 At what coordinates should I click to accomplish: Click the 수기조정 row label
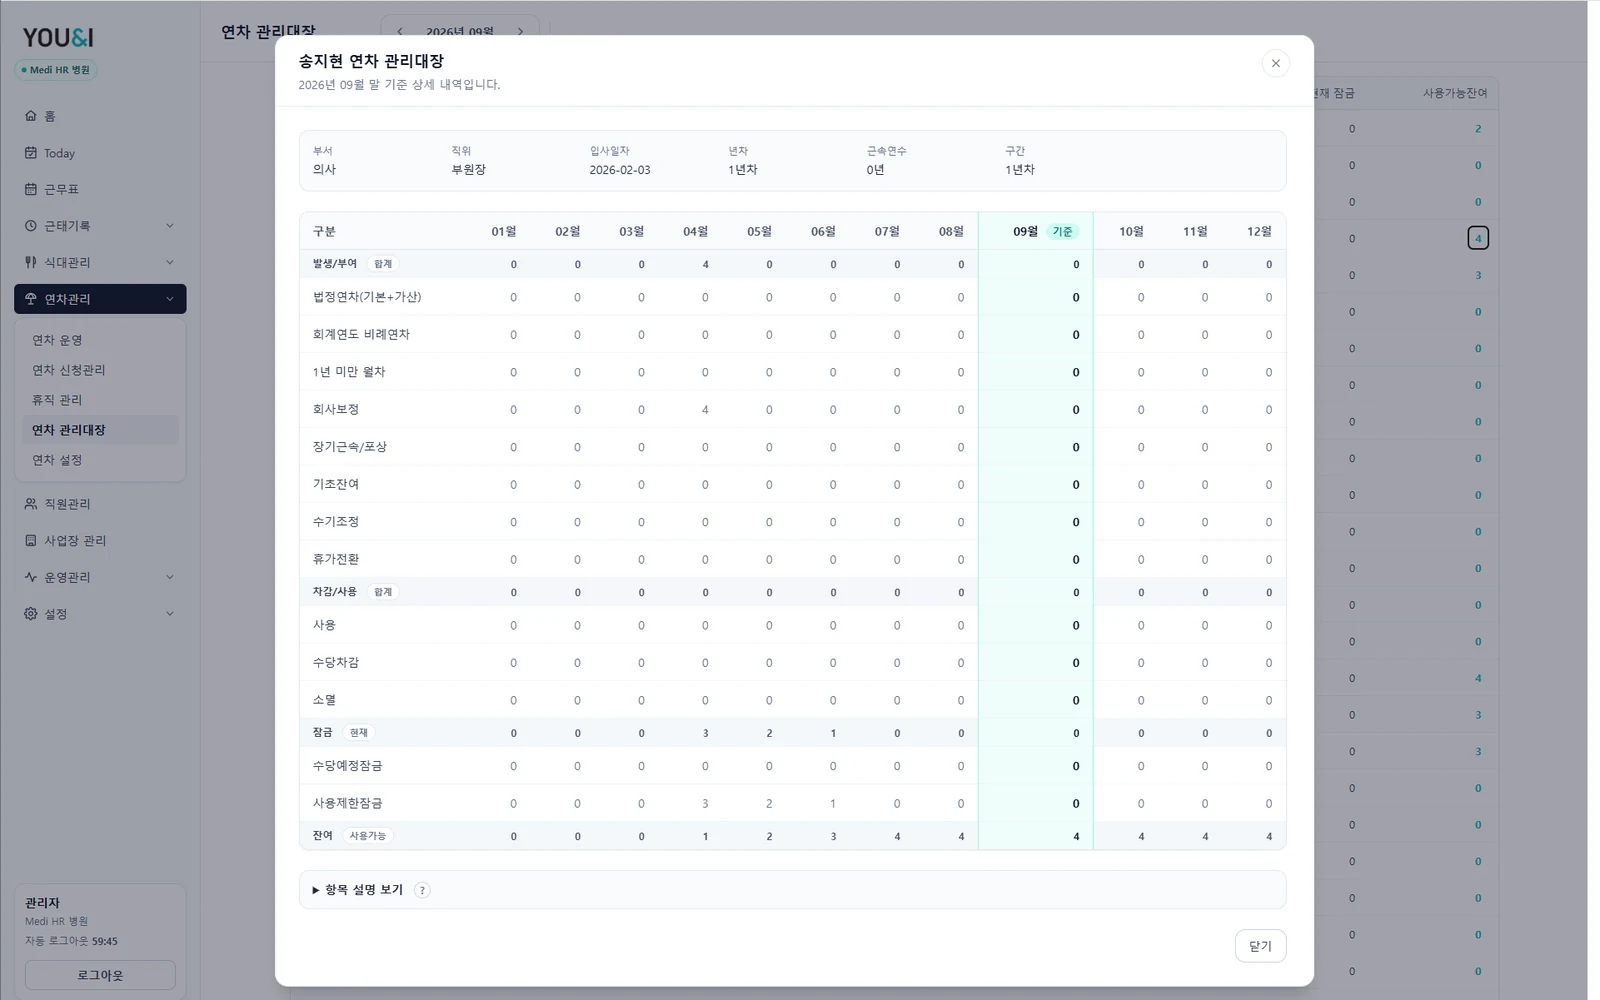[336, 522]
